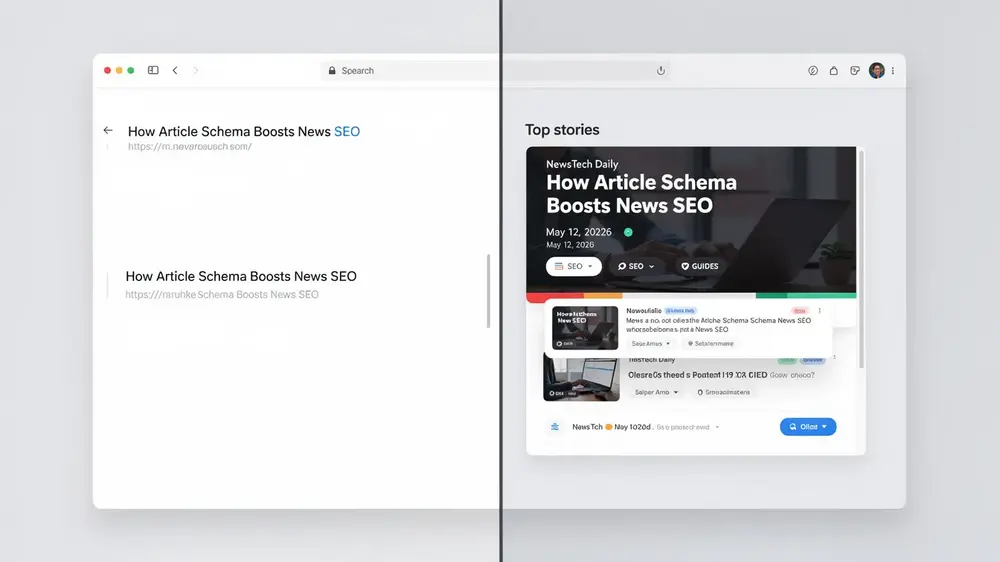The image size is (1000, 562).
Task: Open the browser three-dot menu
Action: click(893, 70)
